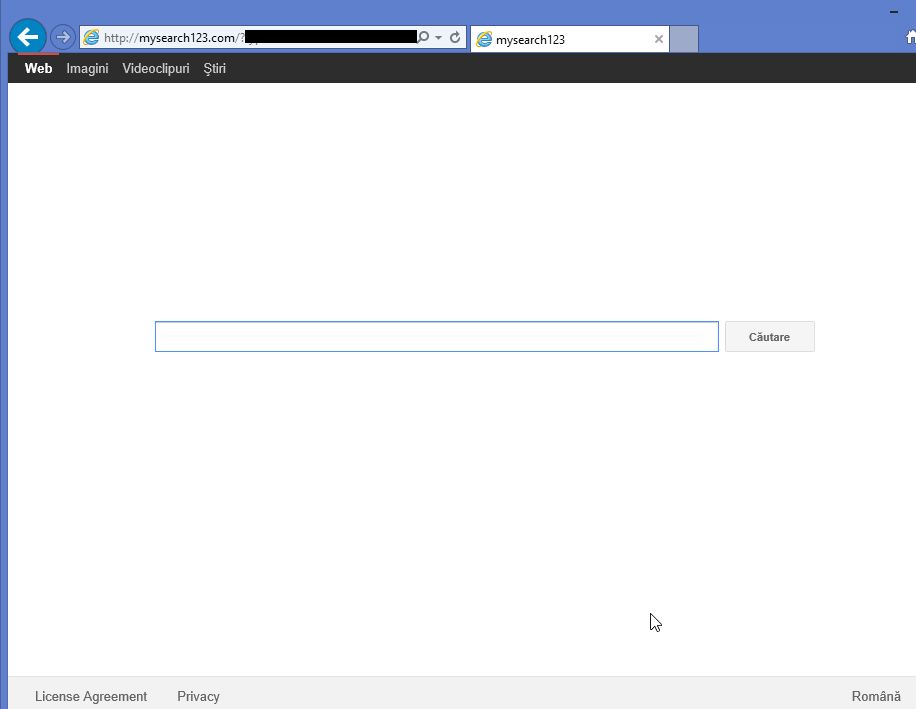Open the Română language selector
This screenshot has height=709, width=916.
874,696
